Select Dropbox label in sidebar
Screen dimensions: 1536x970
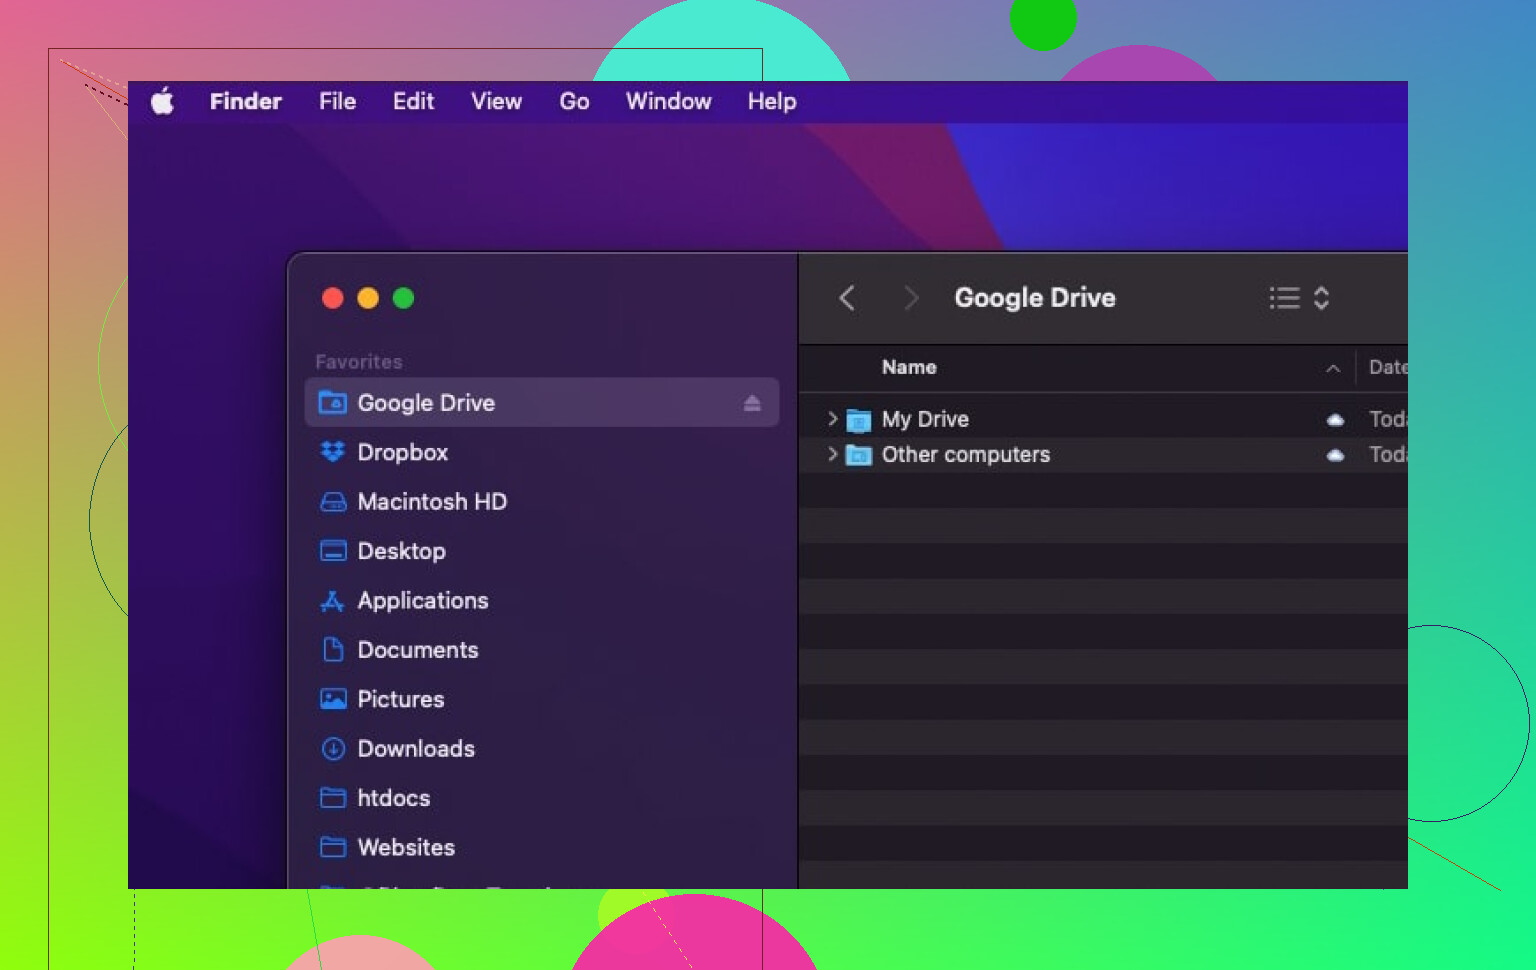(403, 452)
